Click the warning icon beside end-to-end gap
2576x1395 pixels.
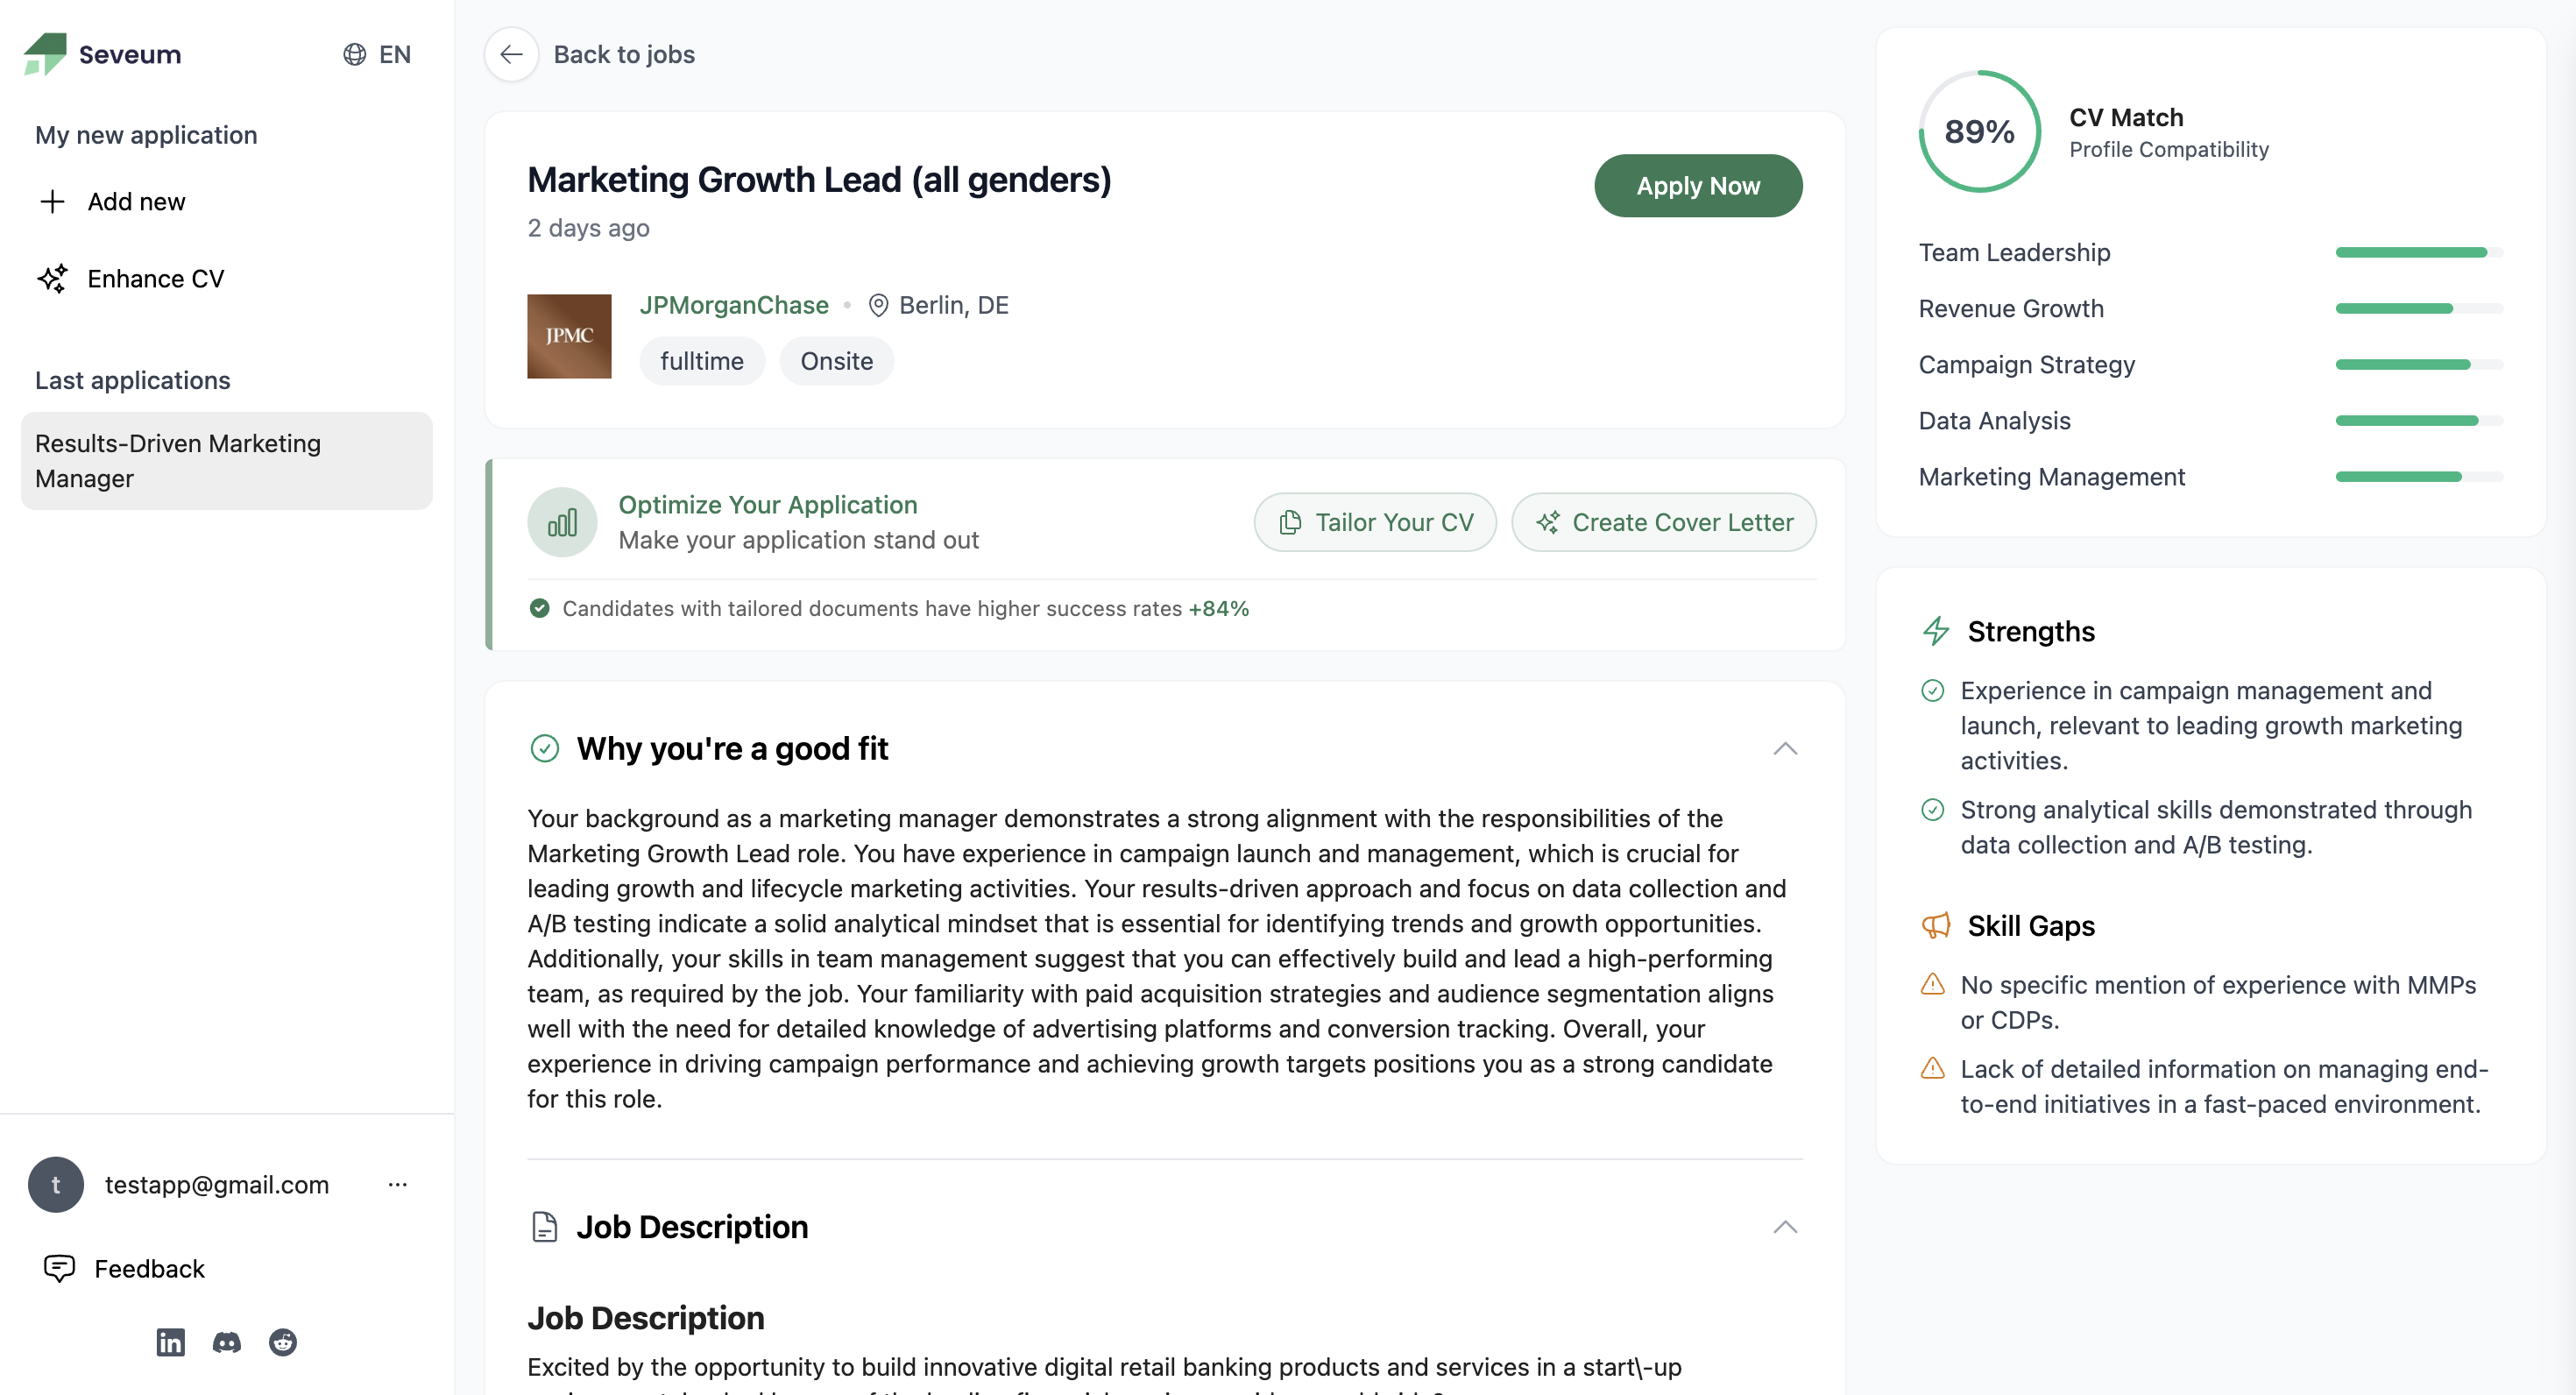pos(1933,1068)
